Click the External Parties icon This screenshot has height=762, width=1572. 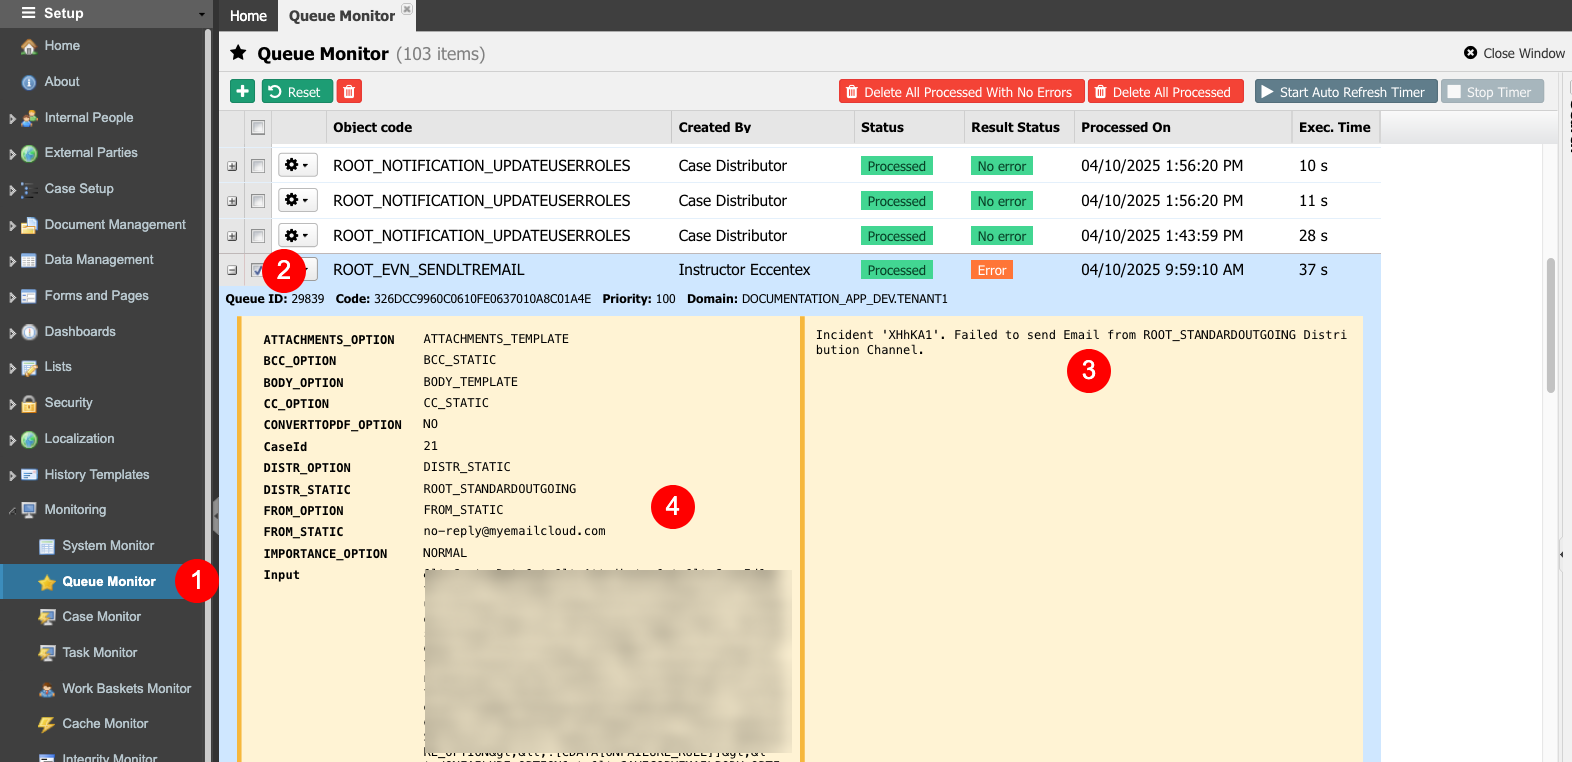pyautogui.click(x=29, y=153)
